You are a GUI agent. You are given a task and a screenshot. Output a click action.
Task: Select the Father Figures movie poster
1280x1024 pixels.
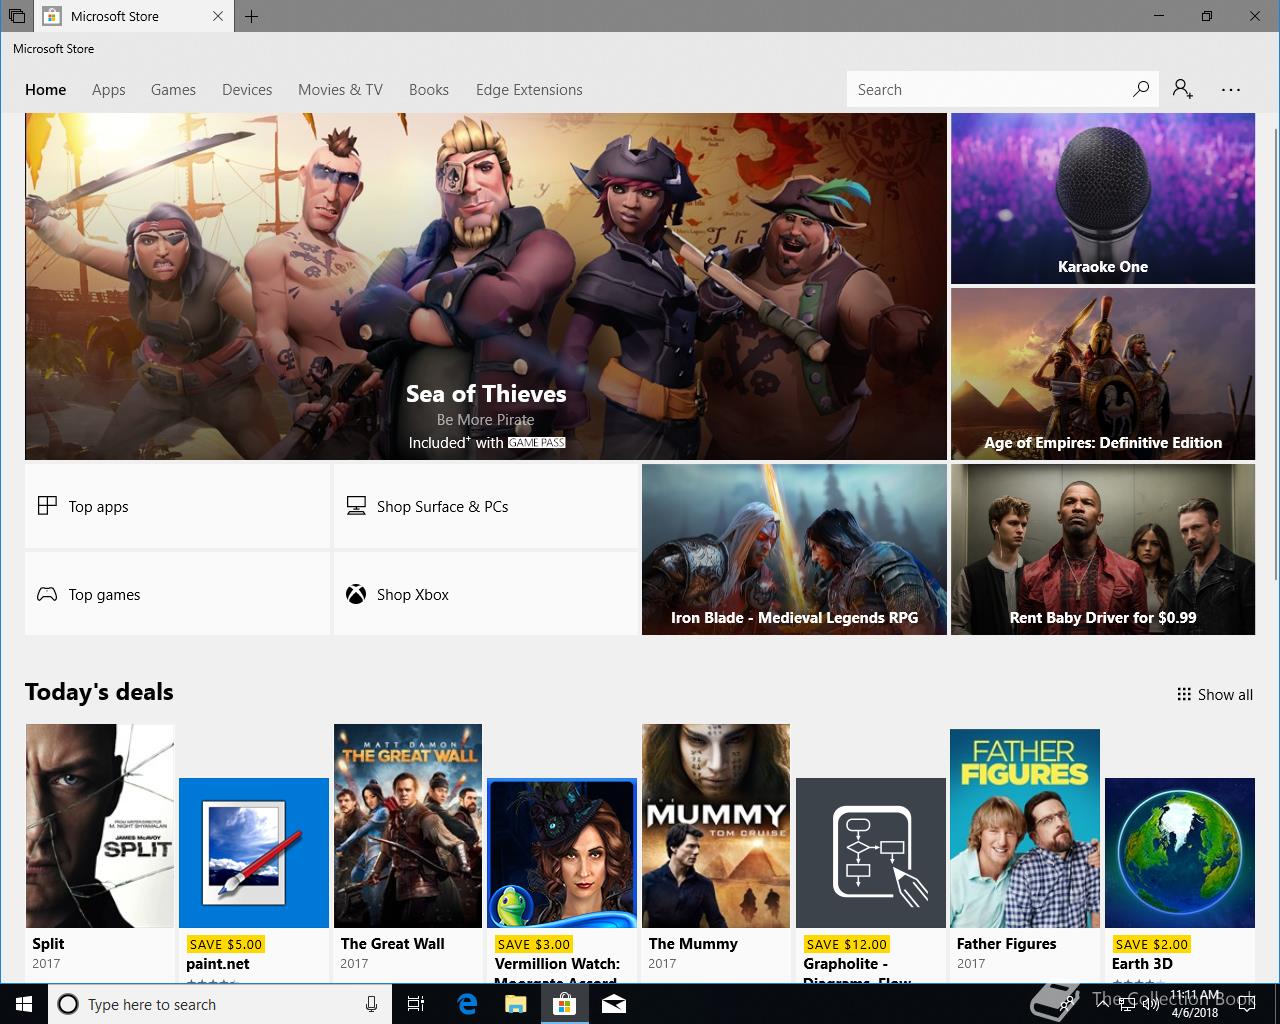[1025, 828]
